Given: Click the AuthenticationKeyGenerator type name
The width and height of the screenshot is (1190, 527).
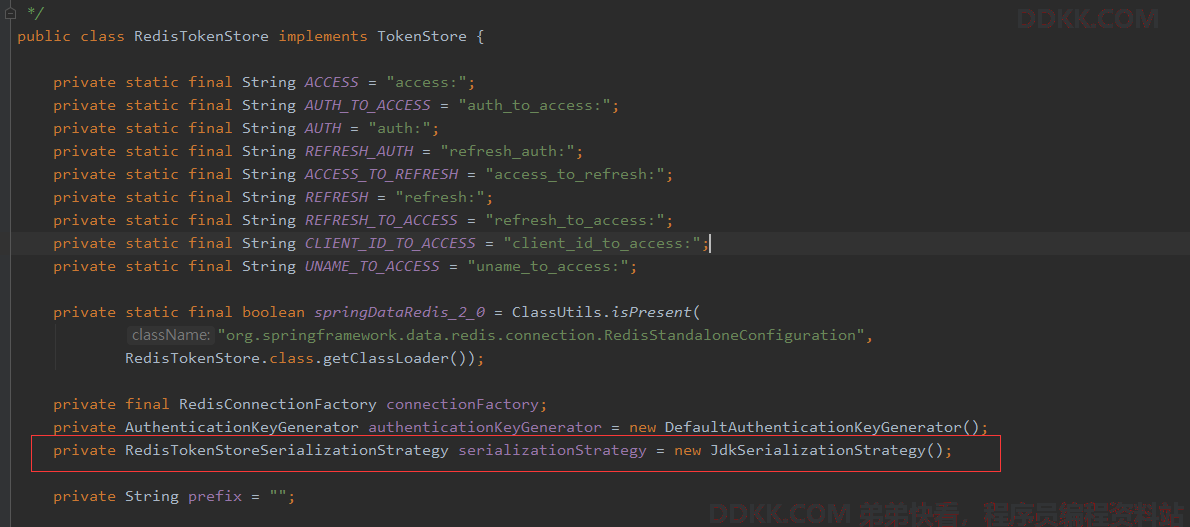Looking at the screenshot, I should coord(242,427).
